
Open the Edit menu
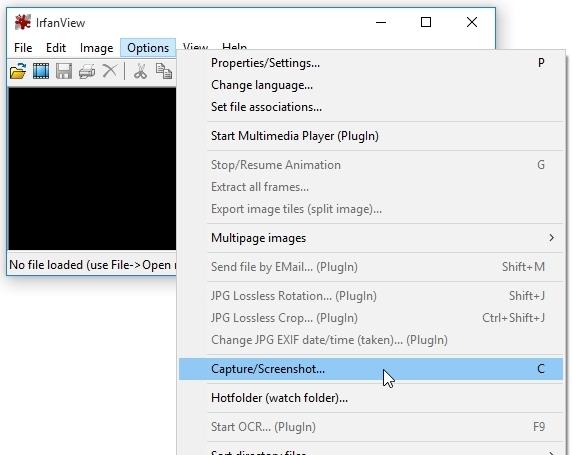[56, 48]
